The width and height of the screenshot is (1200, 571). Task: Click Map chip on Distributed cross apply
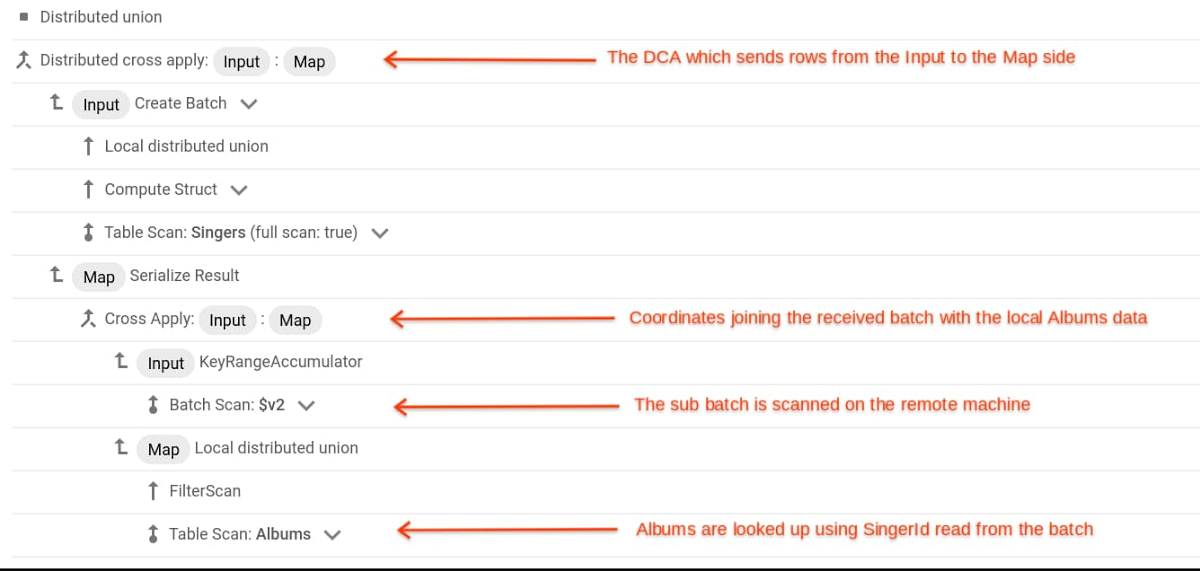pyautogui.click(x=309, y=61)
